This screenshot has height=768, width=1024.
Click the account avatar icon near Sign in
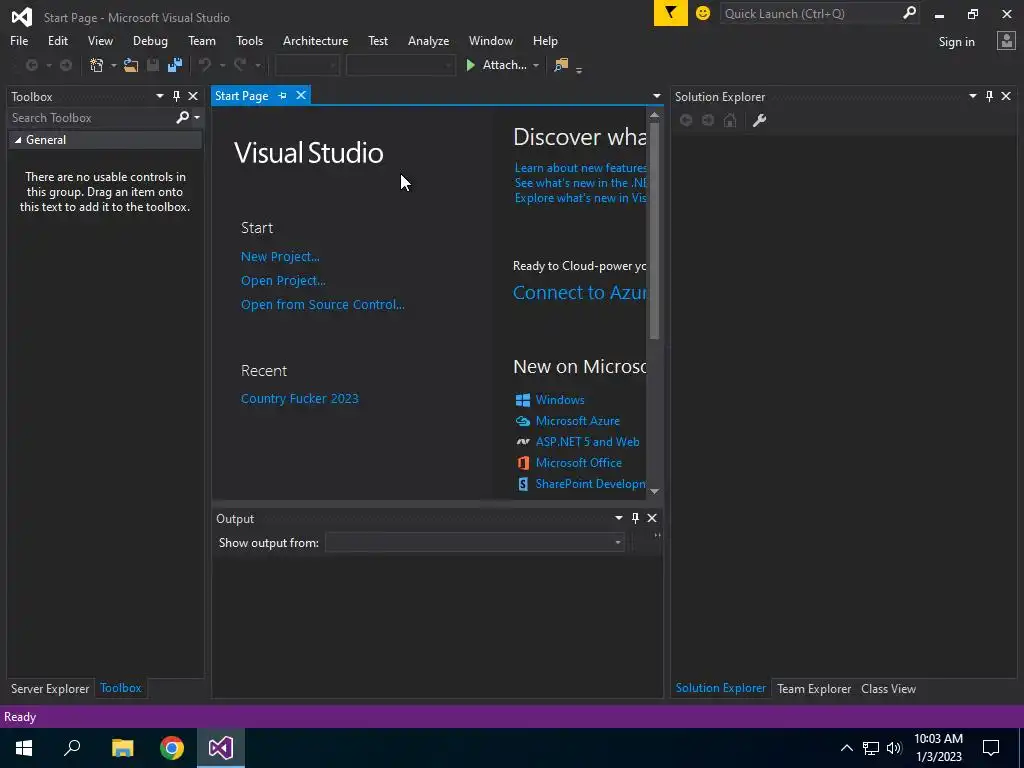[1006, 41]
